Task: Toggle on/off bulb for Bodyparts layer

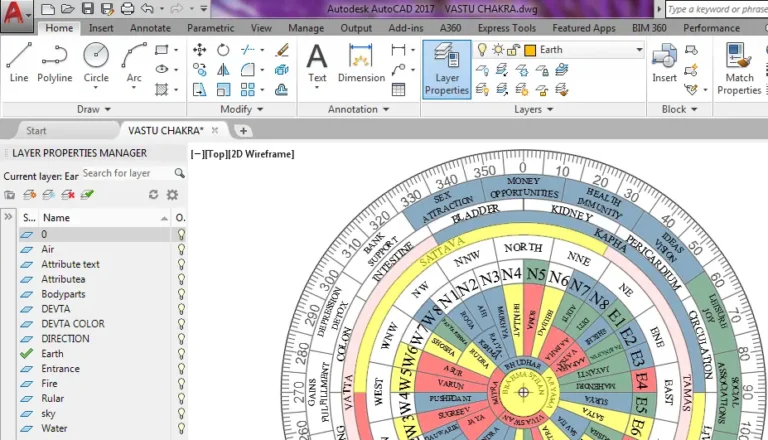Action: [181, 294]
